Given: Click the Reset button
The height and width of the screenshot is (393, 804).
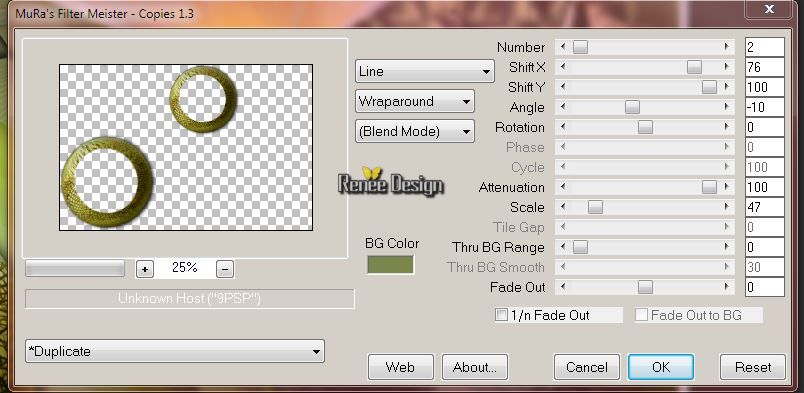Looking at the screenshot, I should pos(753,367).
